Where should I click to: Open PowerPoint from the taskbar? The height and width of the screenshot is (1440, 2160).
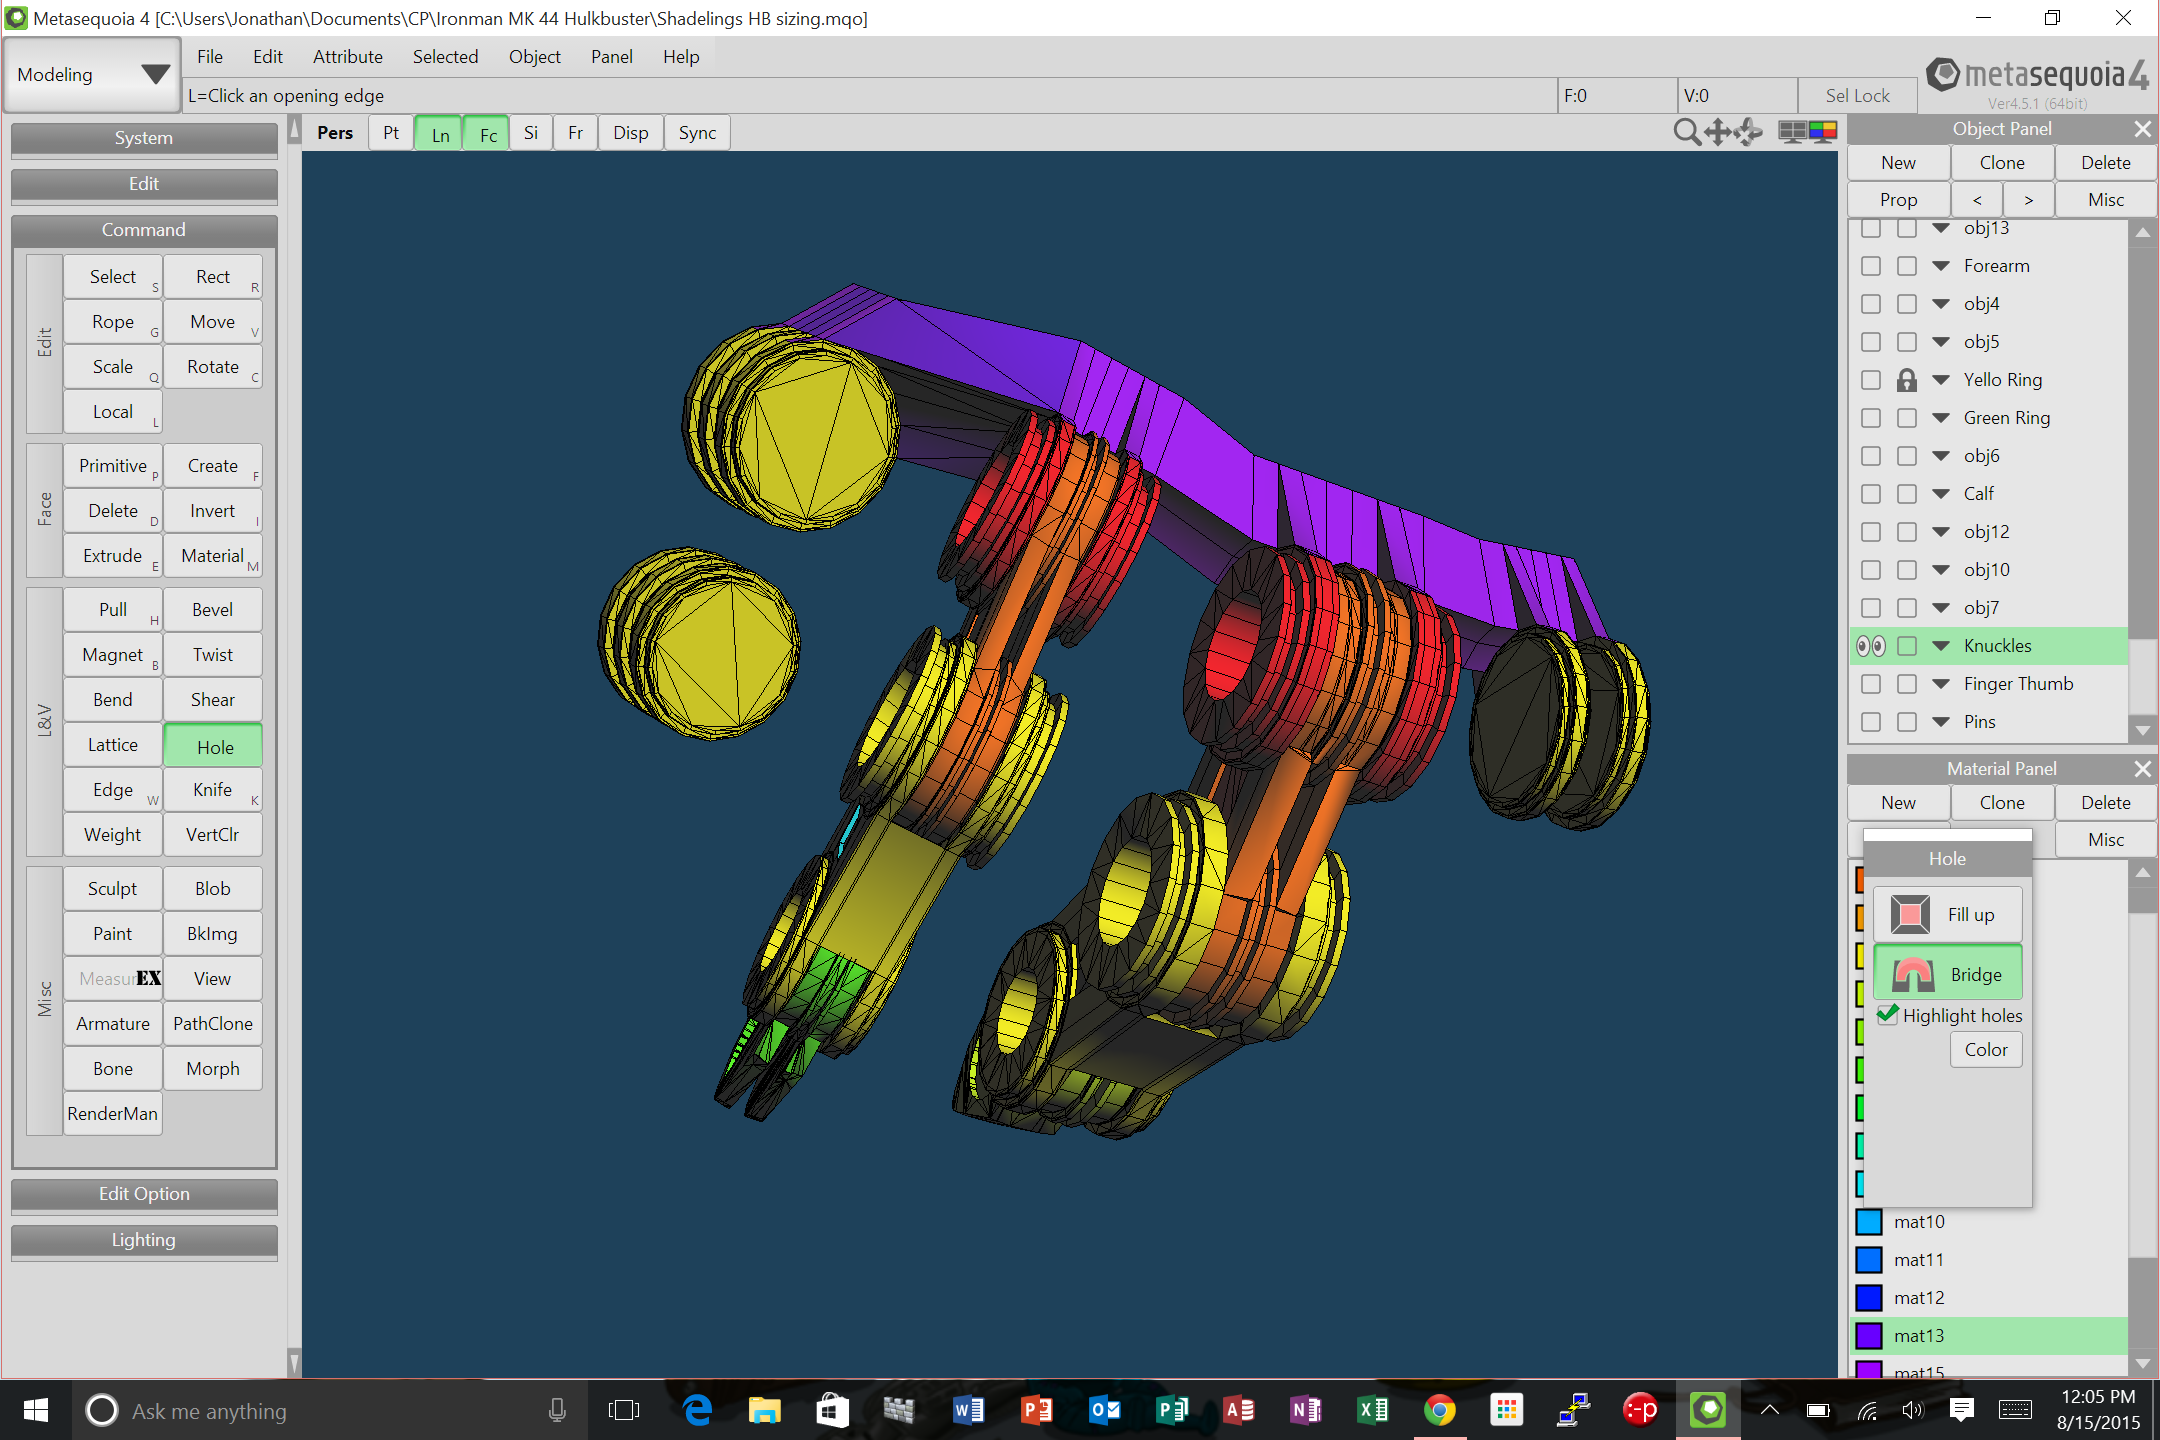tap(1036, 1410)
